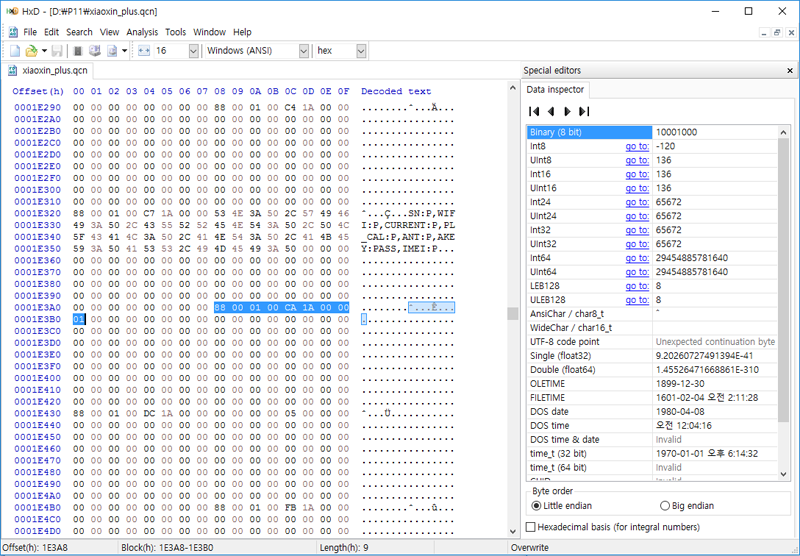The height and width of the screenshot is (556, 800).
Task: Select Little endian byte order
Action: 561,506
